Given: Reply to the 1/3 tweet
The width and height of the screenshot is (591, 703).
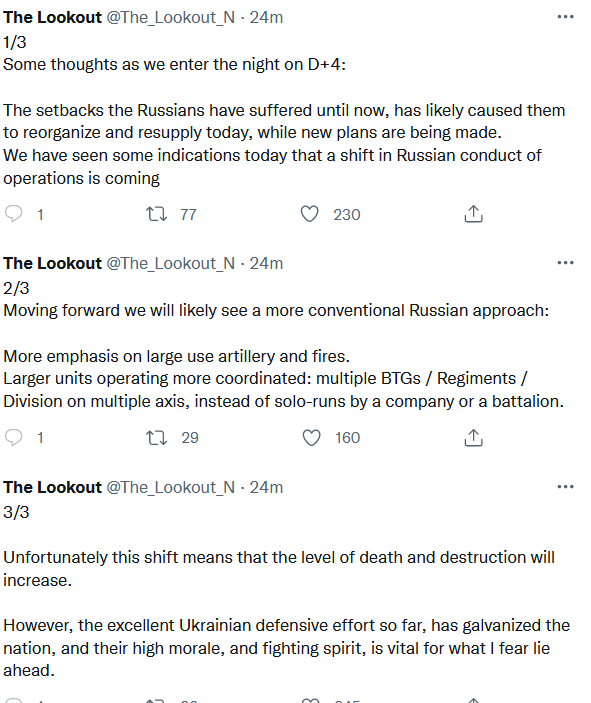Looking at the screenshot, I should [13, 214].
